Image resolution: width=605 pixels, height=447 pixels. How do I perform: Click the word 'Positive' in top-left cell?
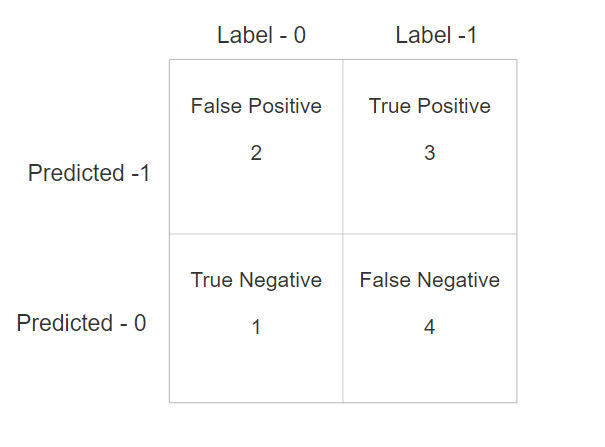[x=285, y=106]
